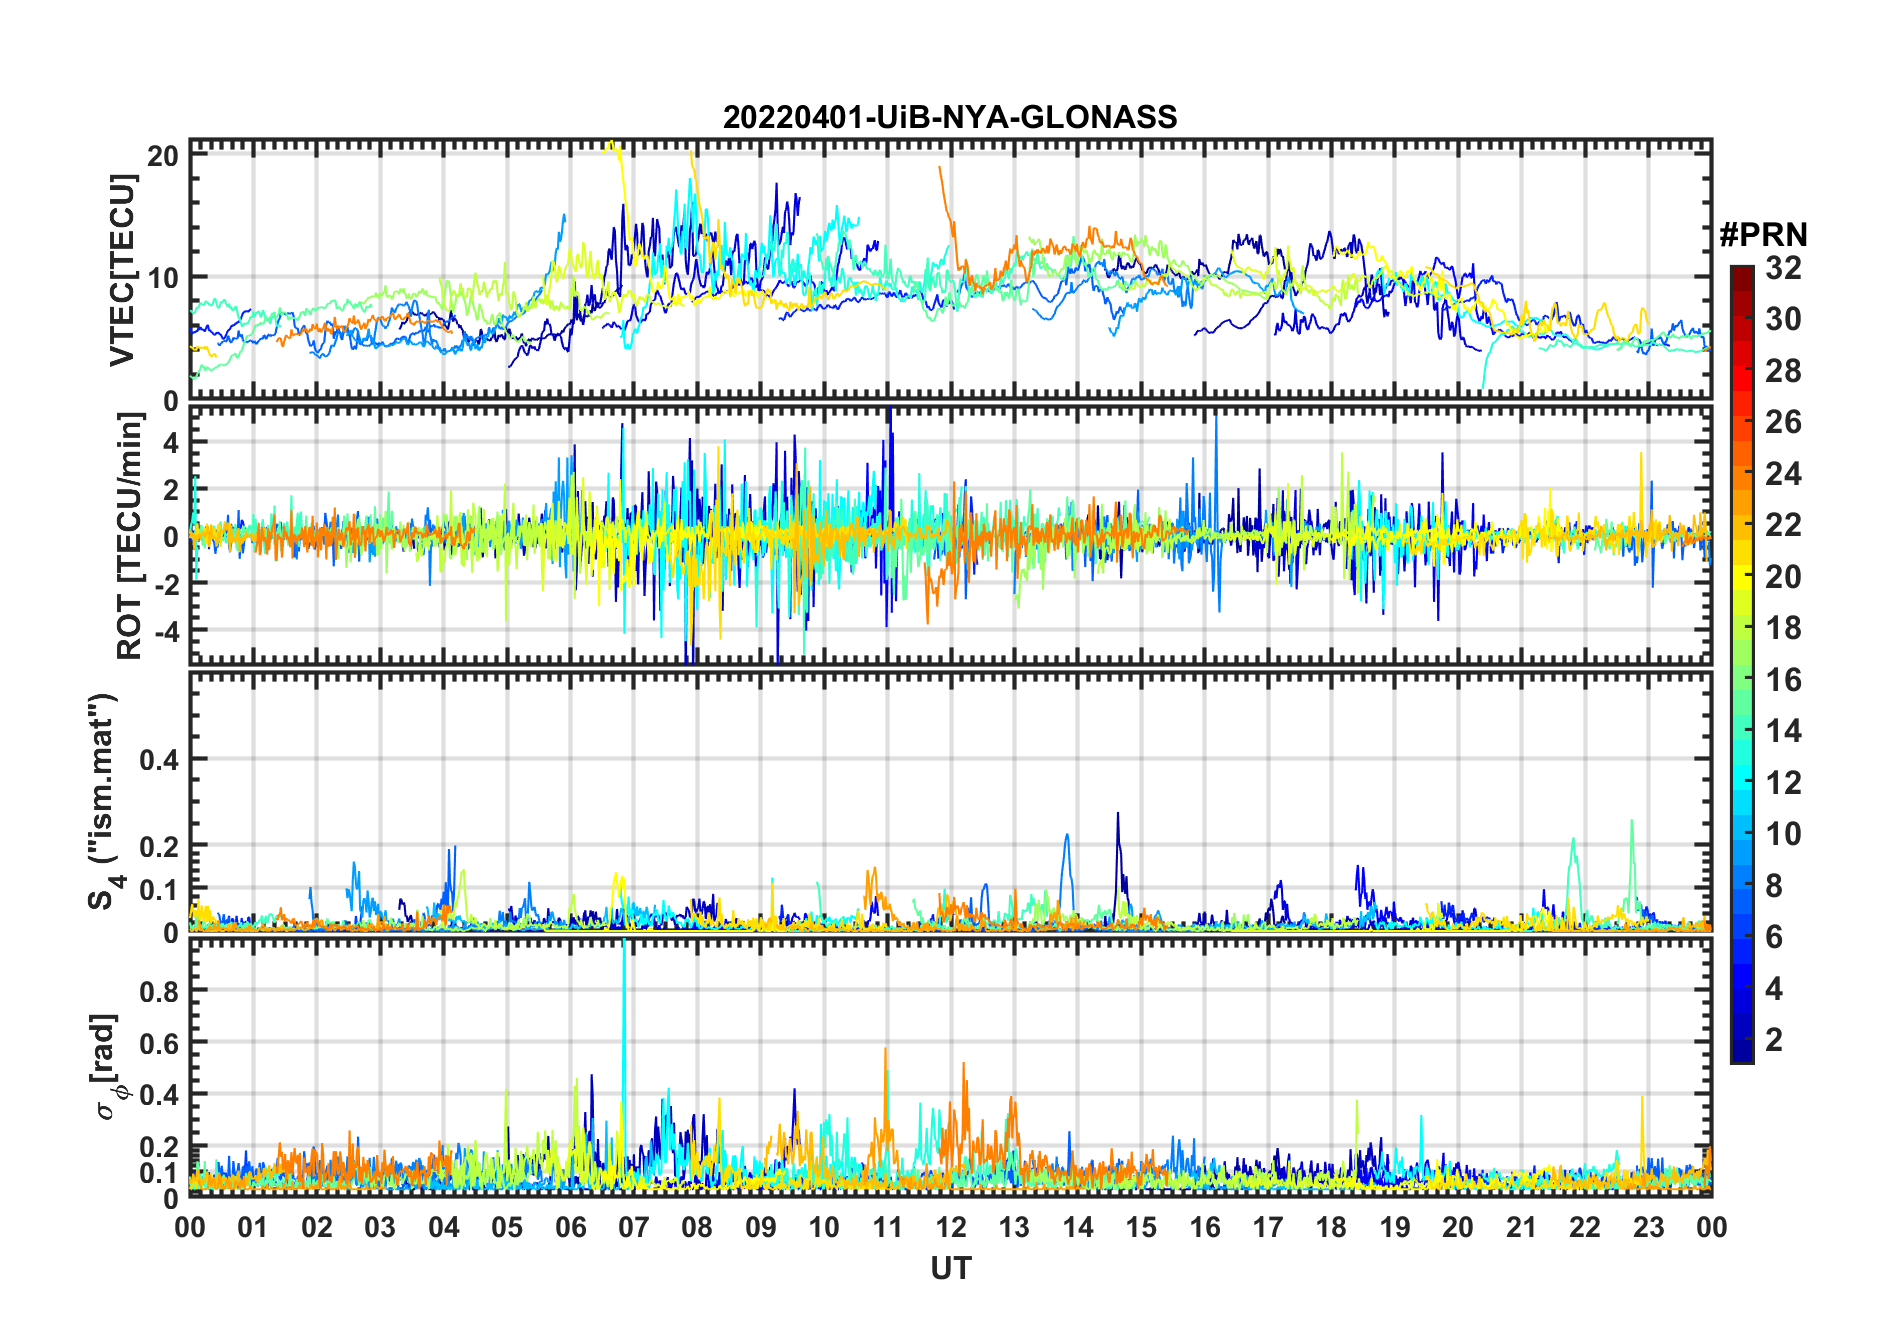Click the S4 axis tick label 0.2
The image size is (1902, 1330).
159,846
